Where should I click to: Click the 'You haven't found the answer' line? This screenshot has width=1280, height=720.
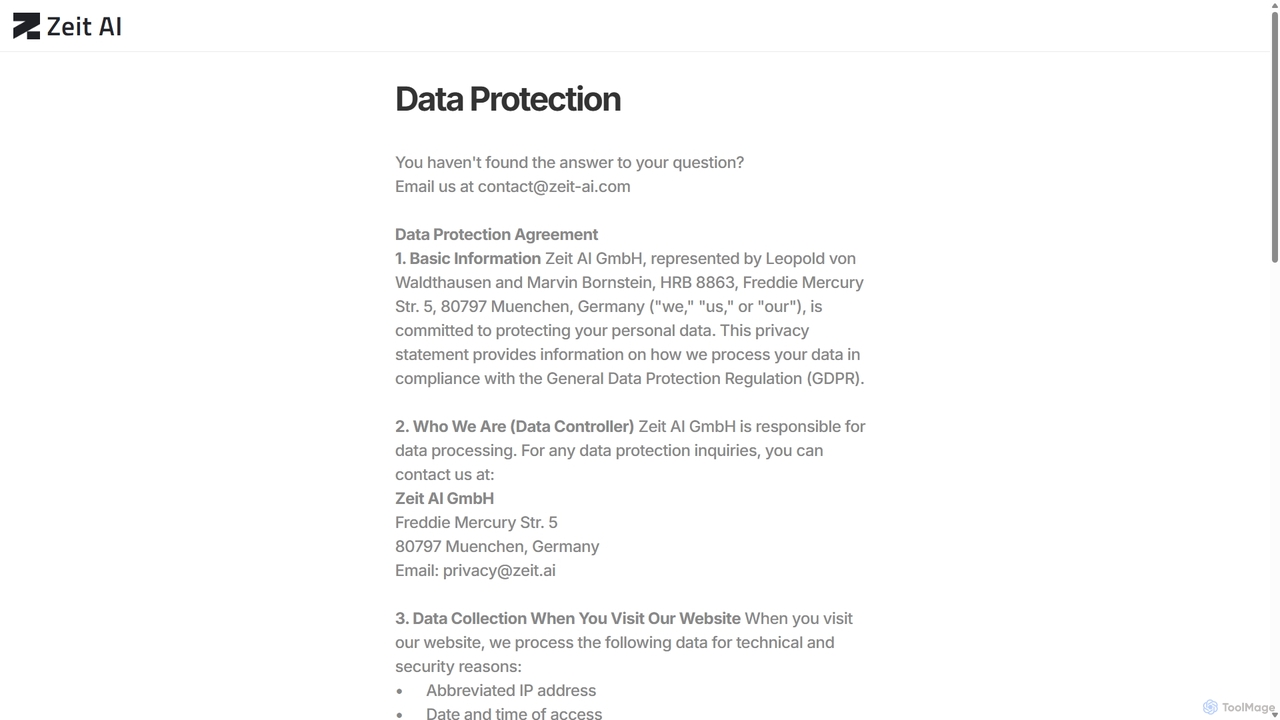coord(569,162)
